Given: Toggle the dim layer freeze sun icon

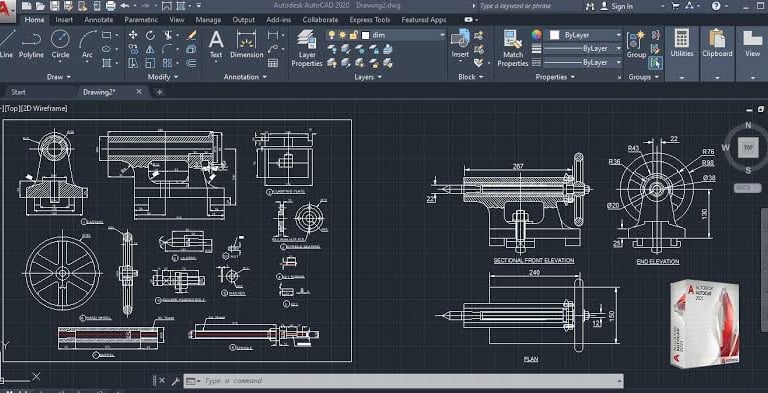Looking at the screenshot, I should (x=342, y=35).
